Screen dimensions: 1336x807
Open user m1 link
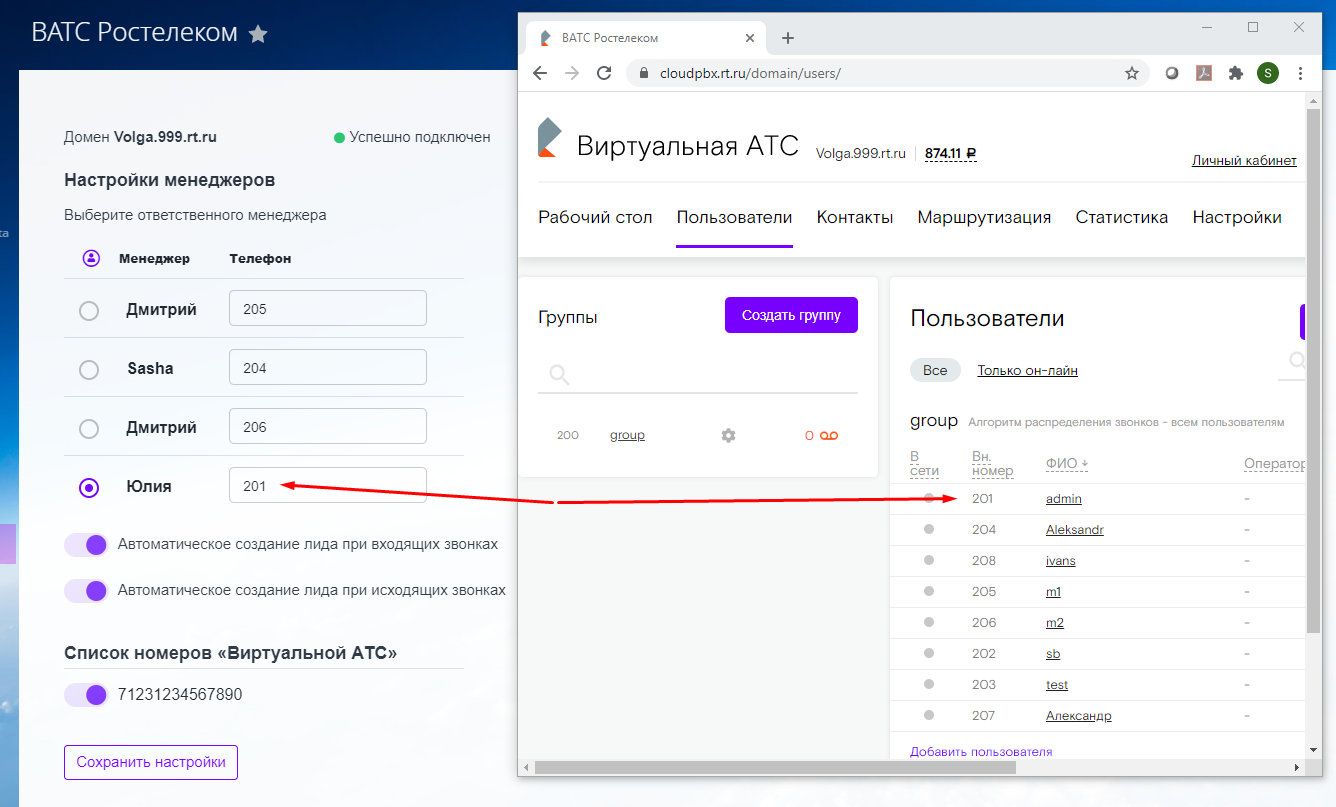pos(1053,591)
